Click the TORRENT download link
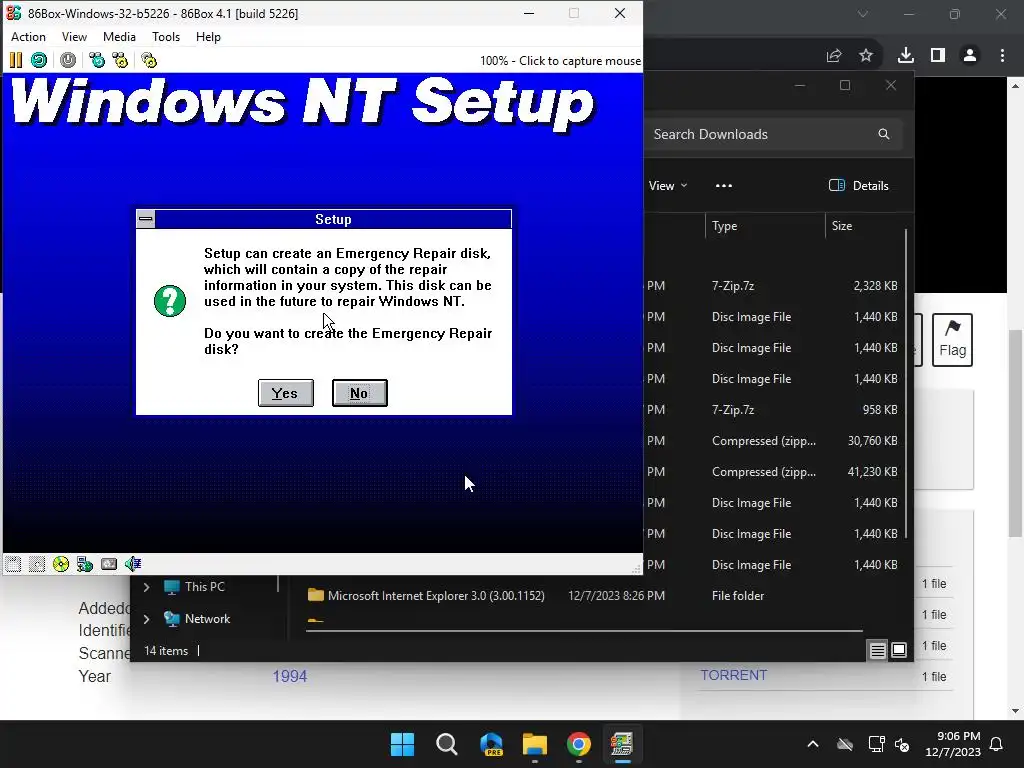The image size is (1024, 768). point(733,675)
